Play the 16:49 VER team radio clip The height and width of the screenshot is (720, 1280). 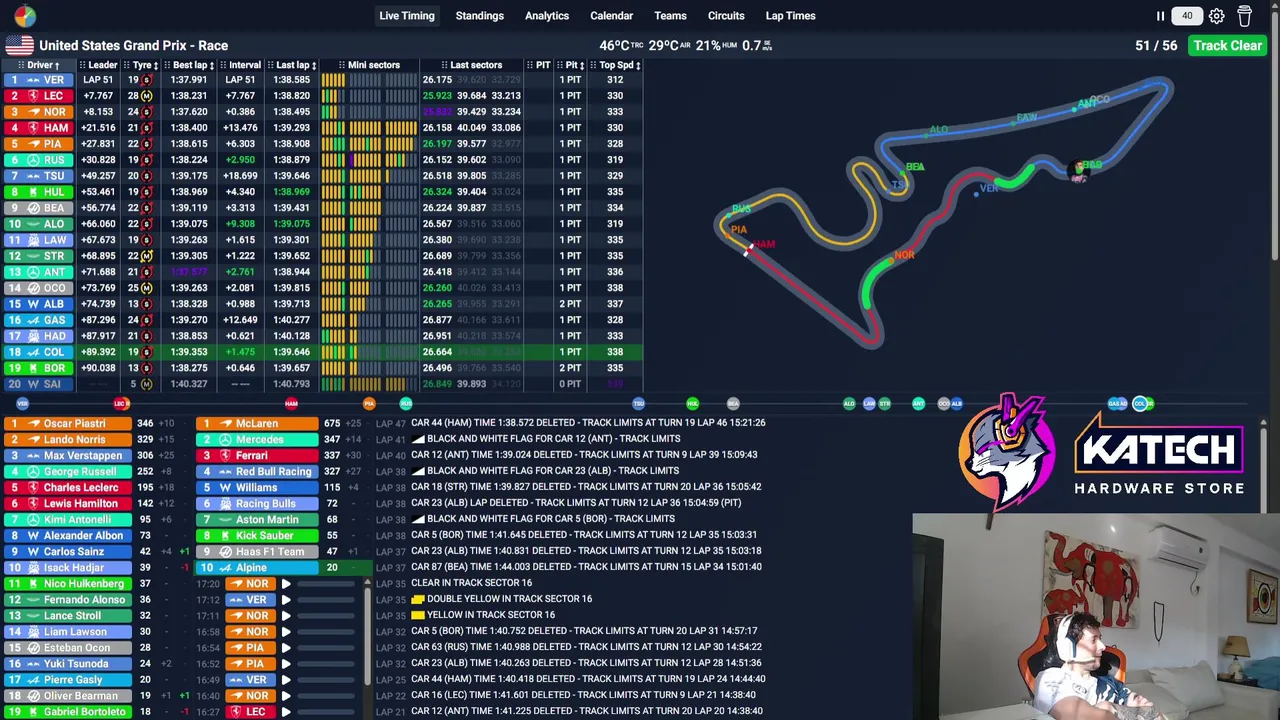pyautogui.click(x=286, y=680)
